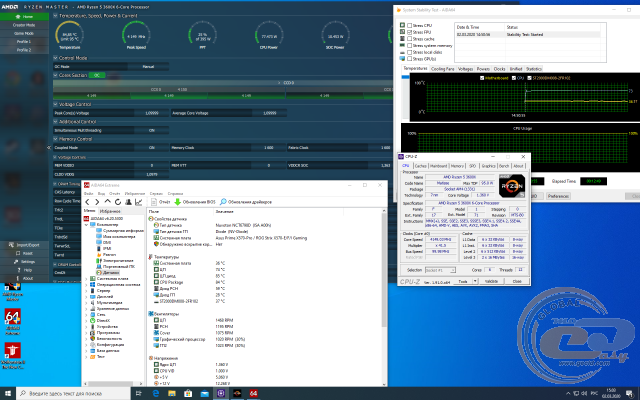This screenshot has width=640, height=400.
Task: Click the AIDA64 forward navigation arrow
Action: pos(97,202)
